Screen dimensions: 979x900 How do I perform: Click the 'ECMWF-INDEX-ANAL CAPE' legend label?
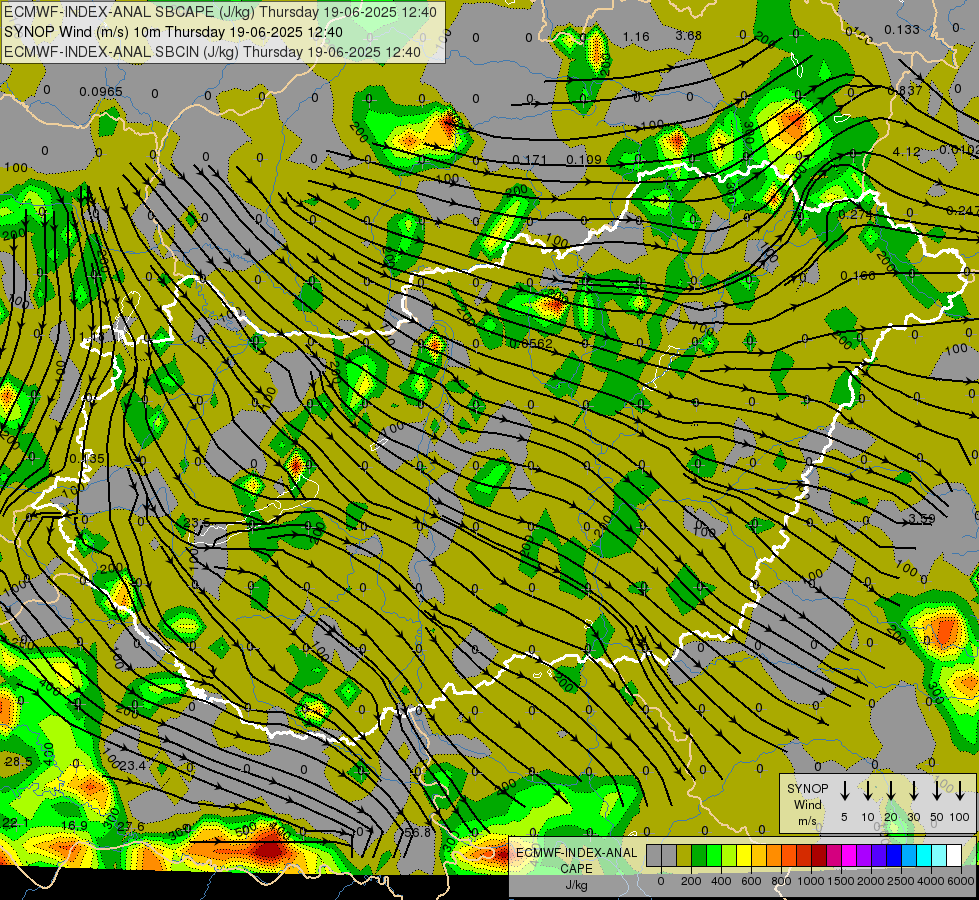coord(576,861)
